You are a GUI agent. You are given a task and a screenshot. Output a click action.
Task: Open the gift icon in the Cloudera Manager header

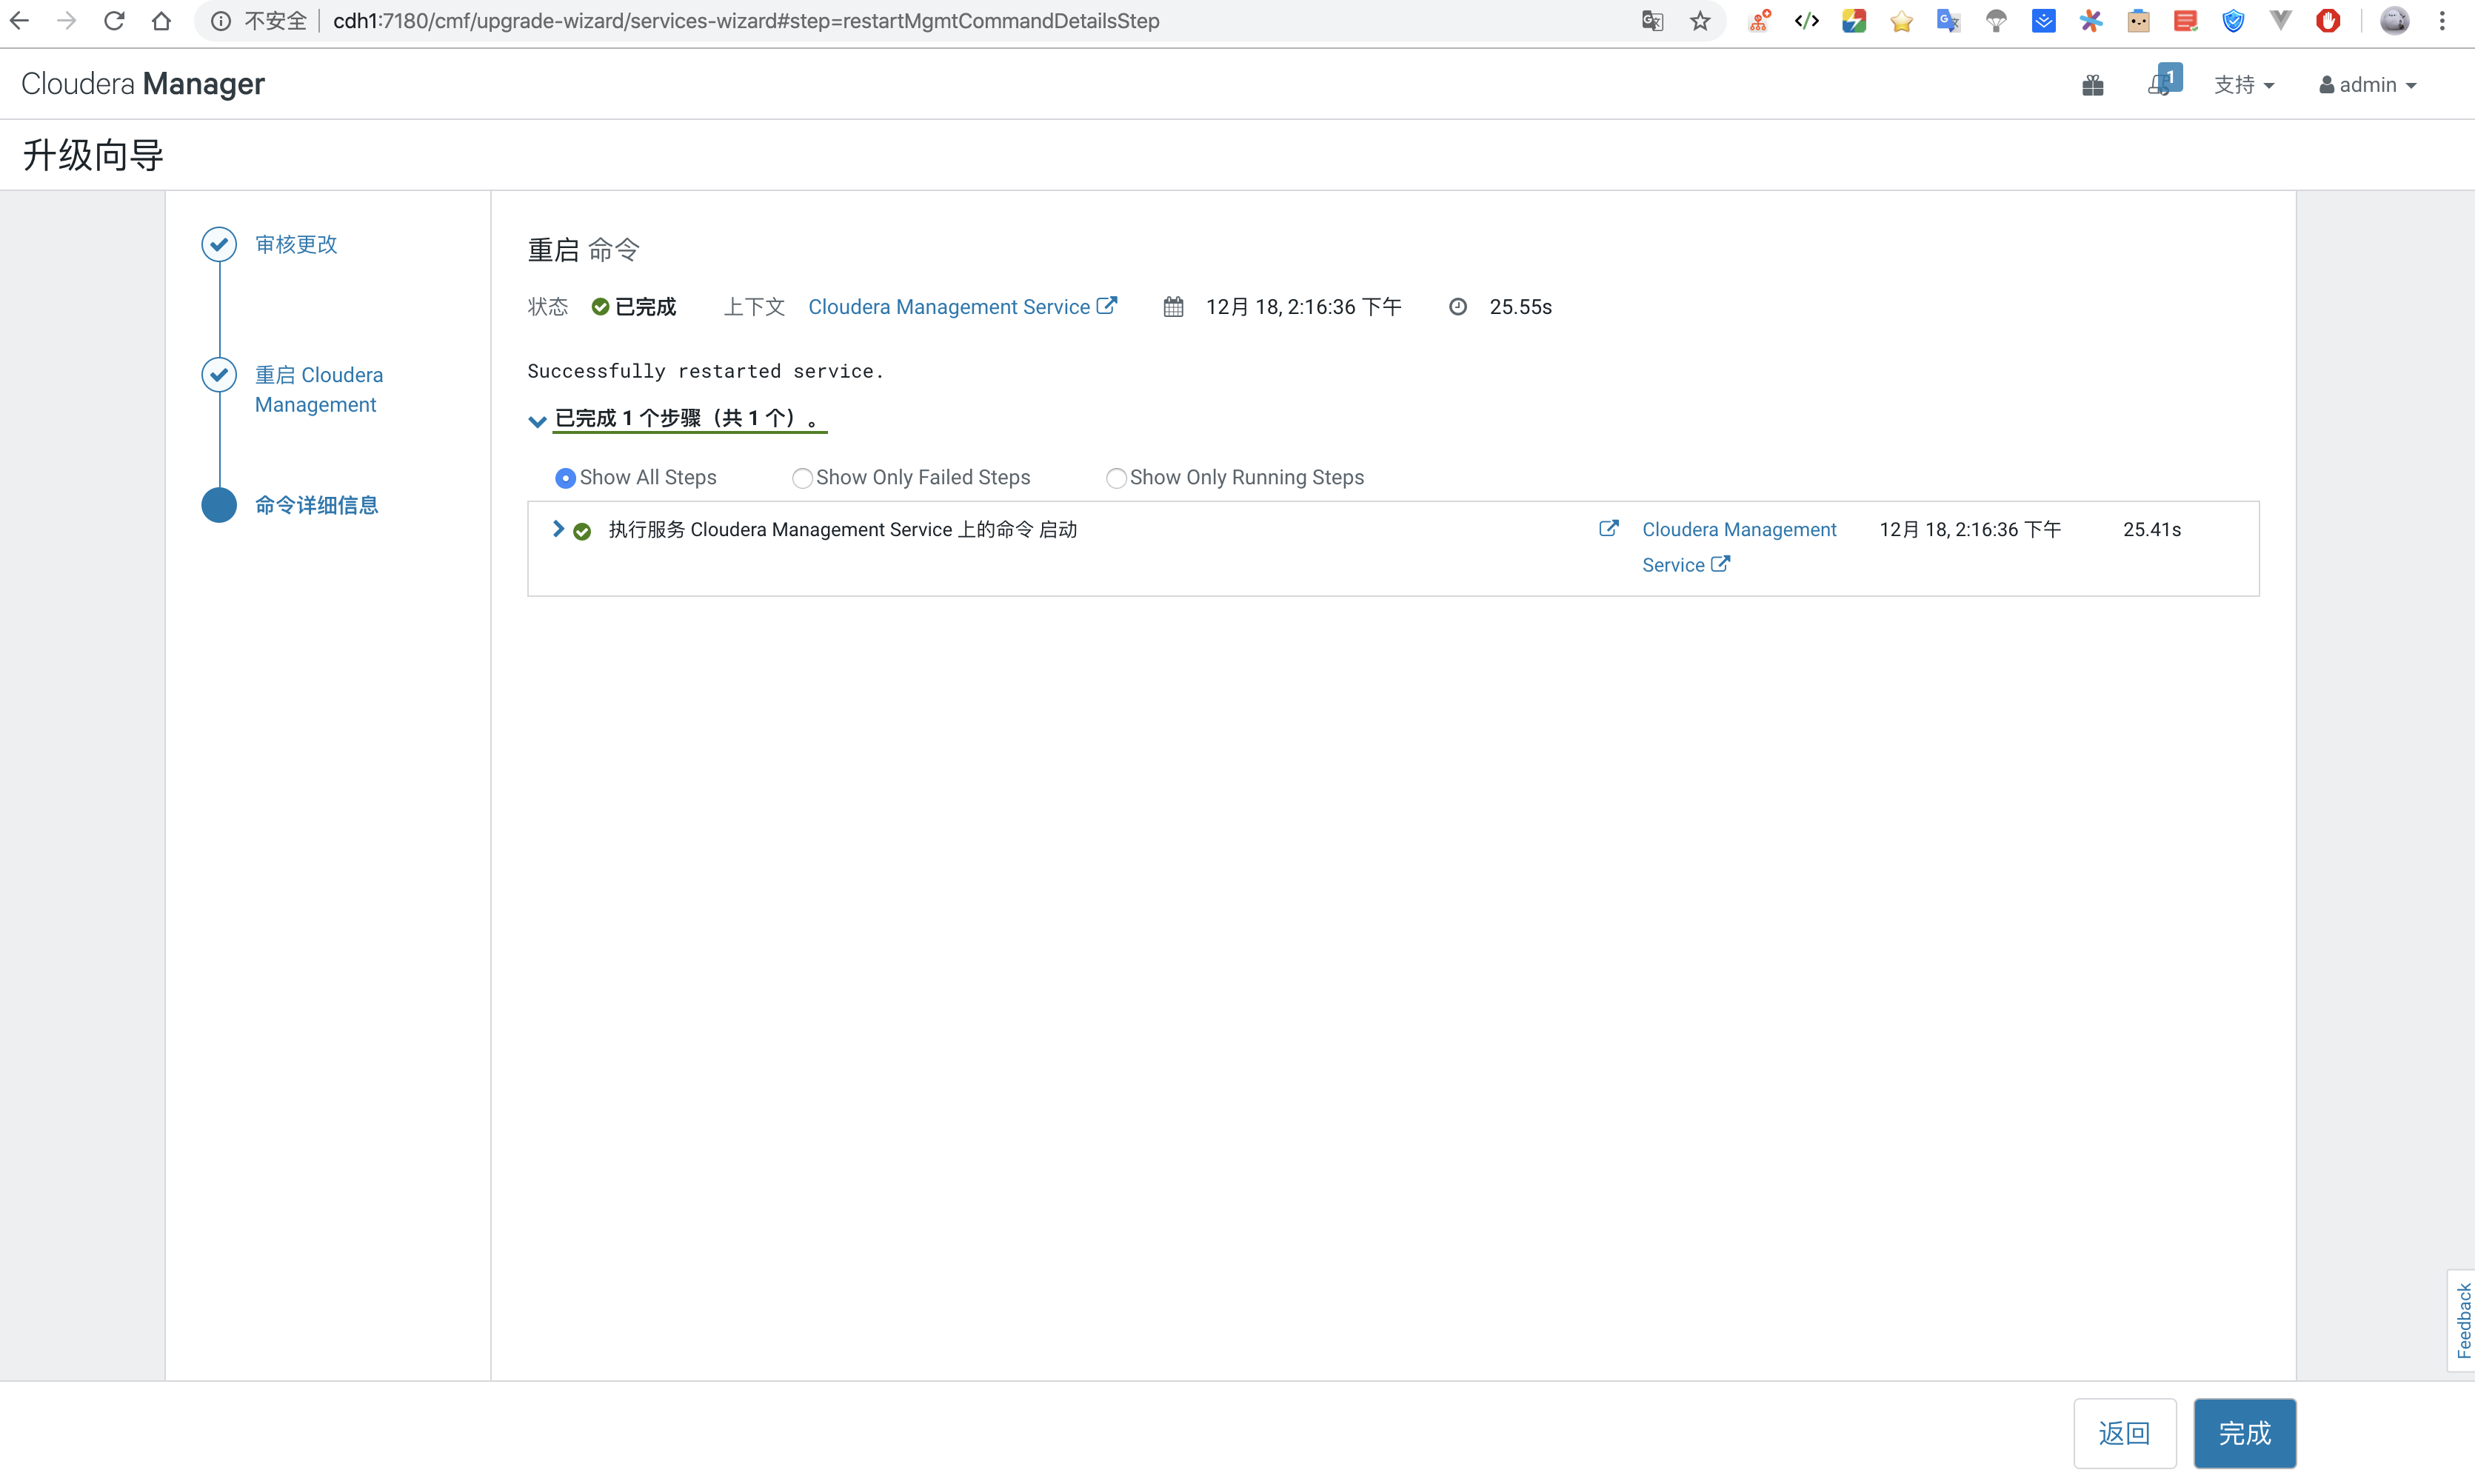[x=2094, y=84]
